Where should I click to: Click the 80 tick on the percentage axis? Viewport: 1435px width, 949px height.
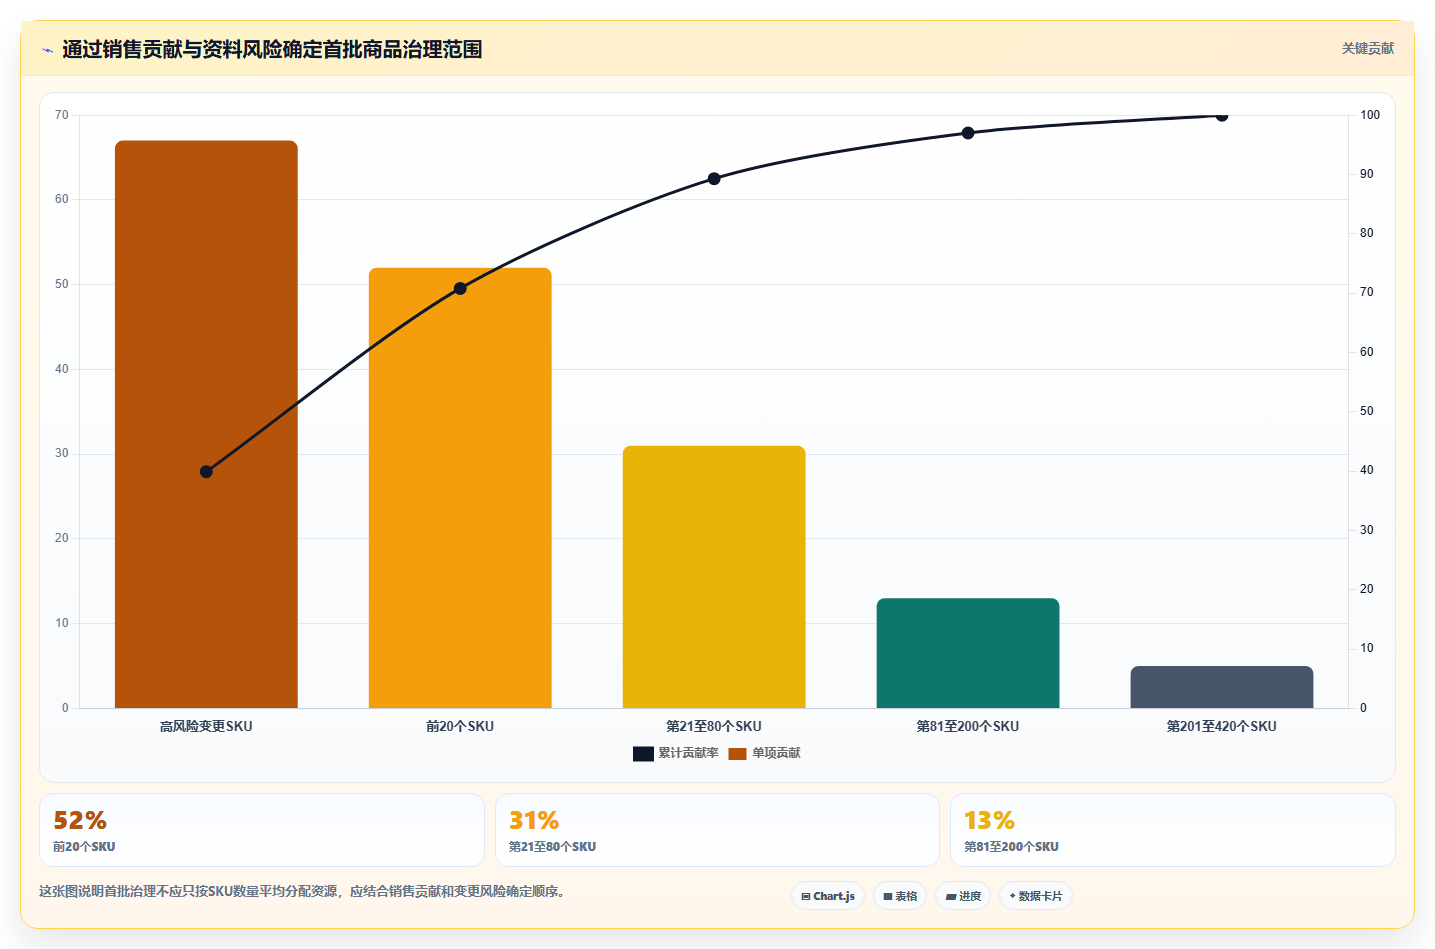pos(1367,233)
